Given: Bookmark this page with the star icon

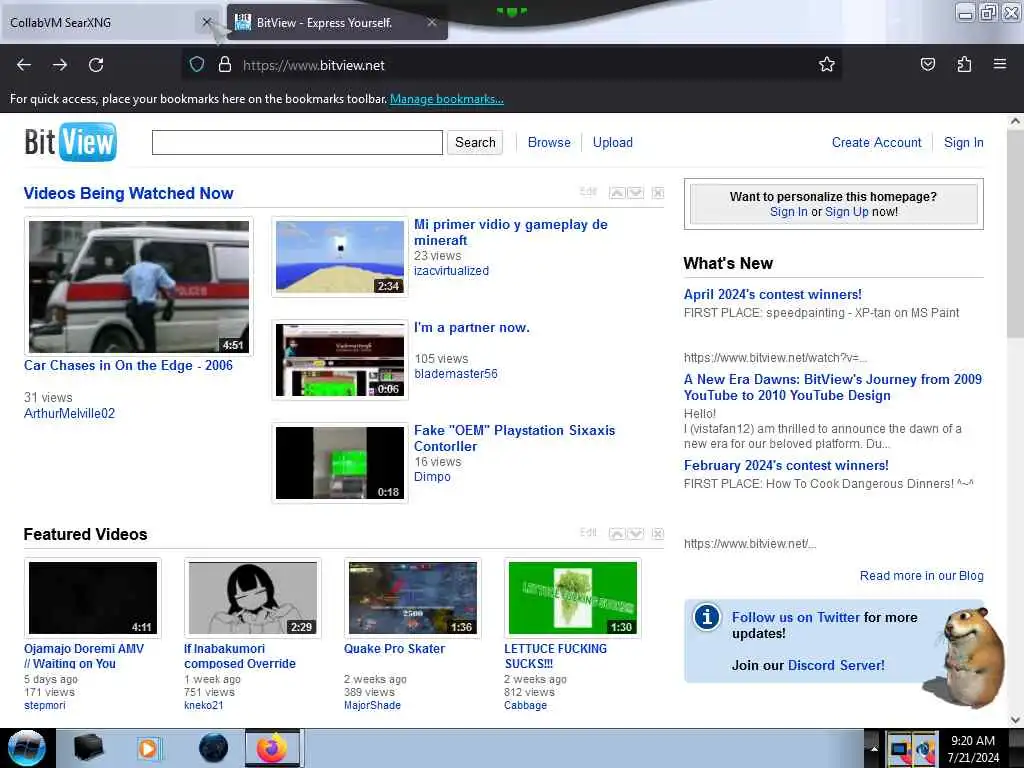Looking at the screenshot, I should coord(827,64).
